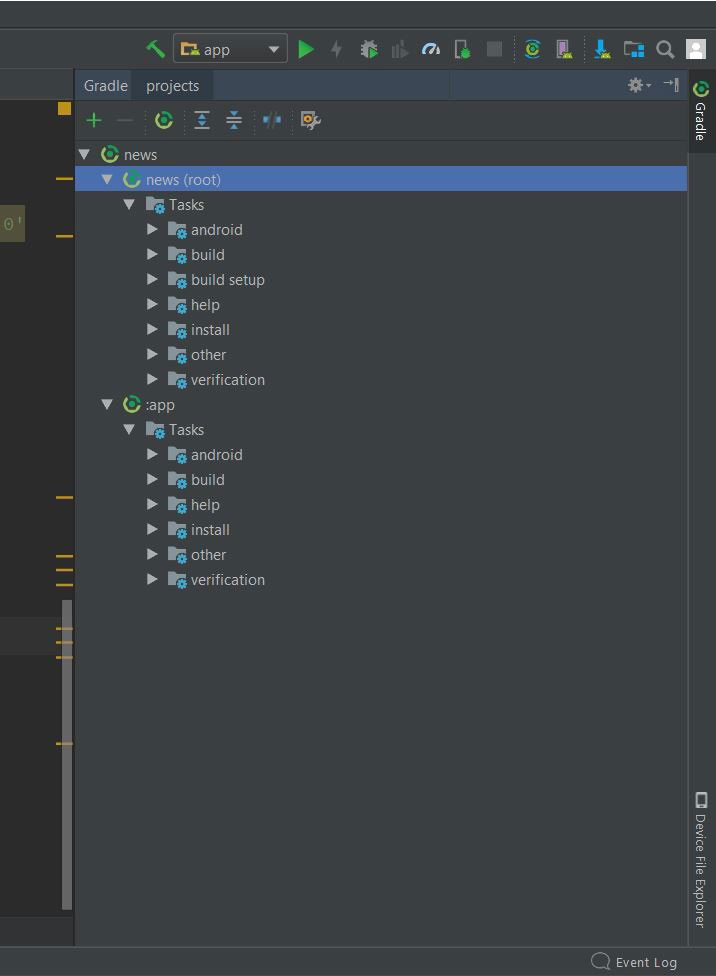Expand help folder under :app

[x=152, y=504]
